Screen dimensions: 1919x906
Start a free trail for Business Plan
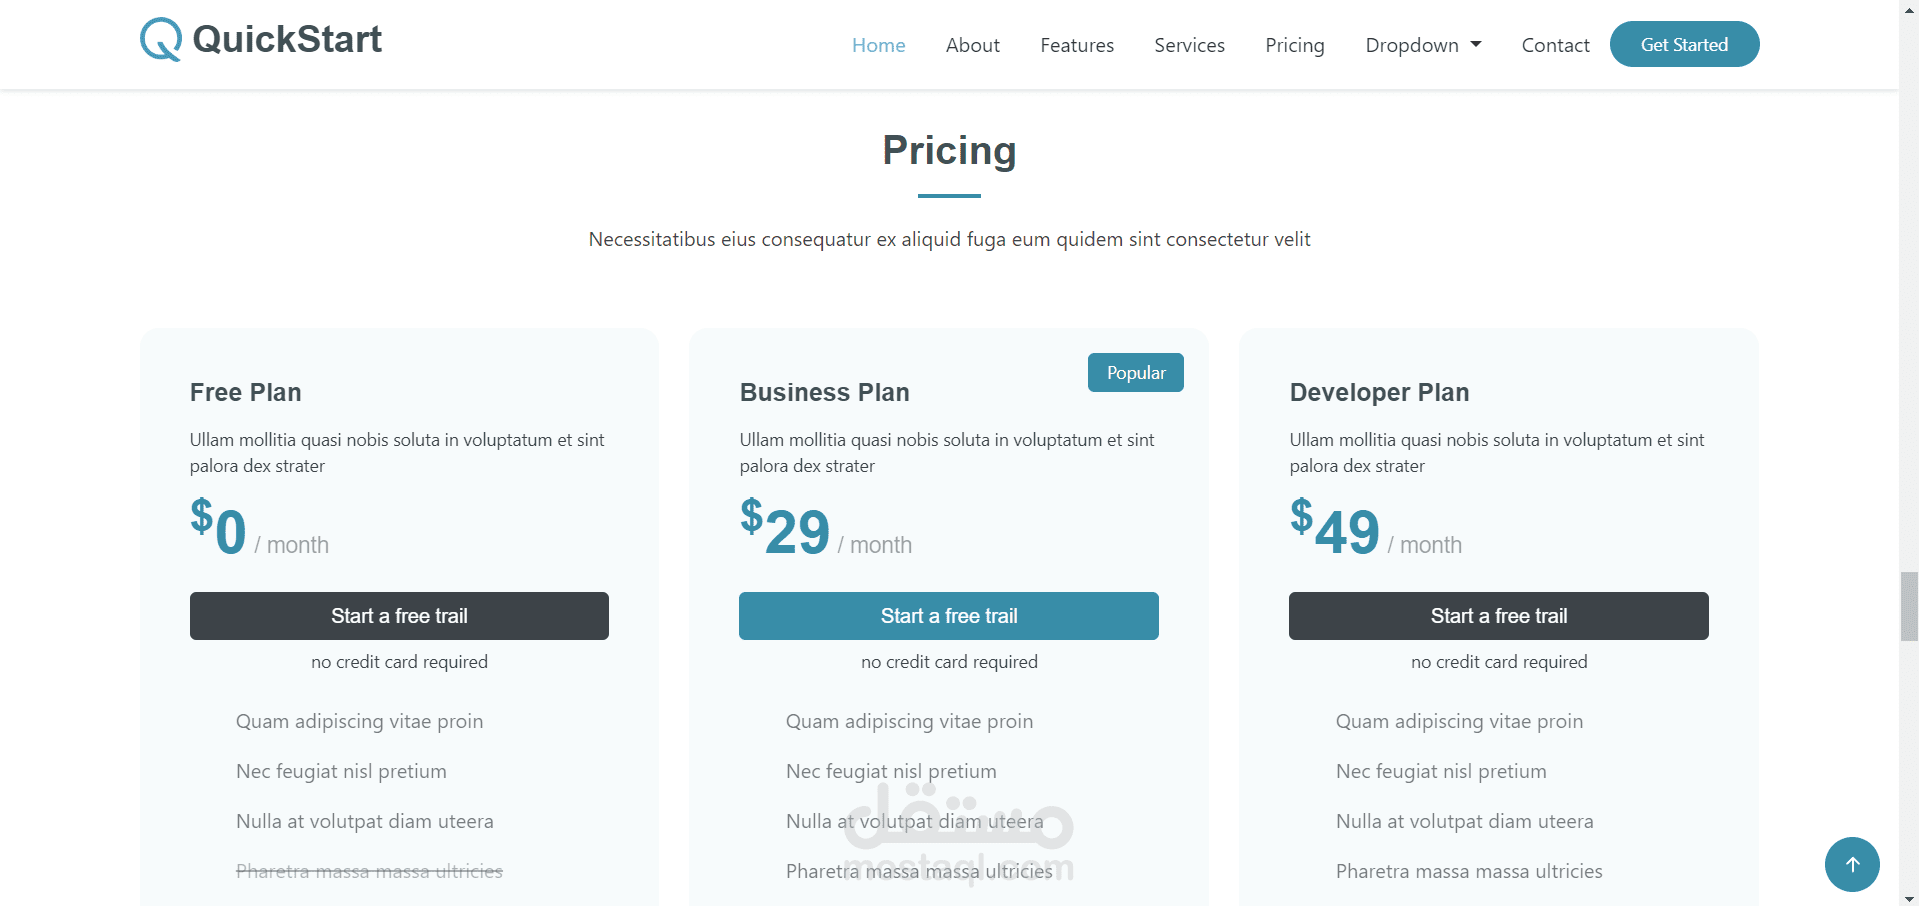pos(948,616)
